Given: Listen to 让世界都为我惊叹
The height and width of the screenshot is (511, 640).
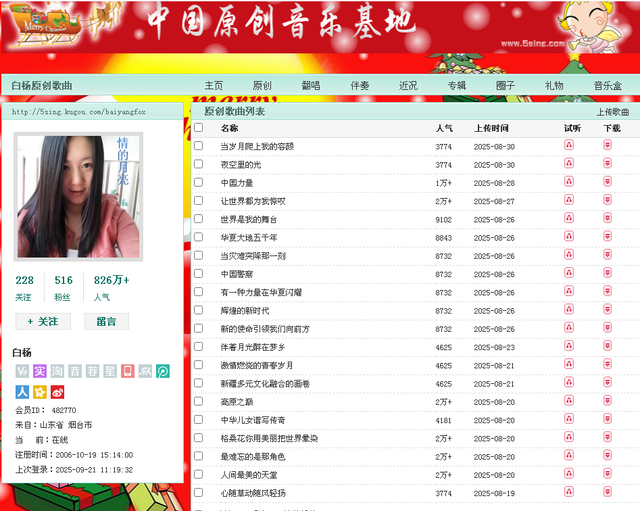Looking at the screenshot, I should click(569, 200).
